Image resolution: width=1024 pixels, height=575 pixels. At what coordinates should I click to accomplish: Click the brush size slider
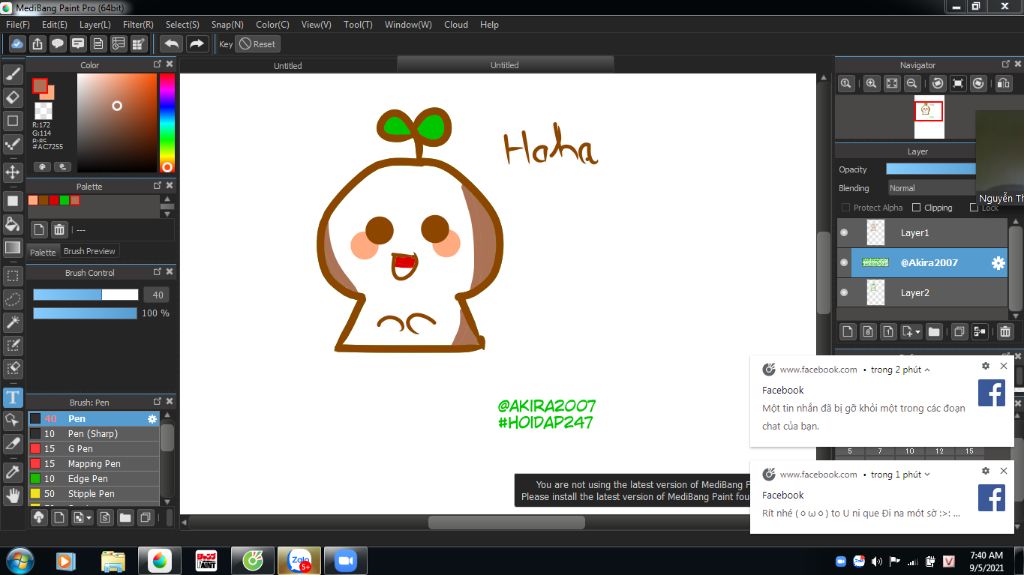tap(86, 295)
